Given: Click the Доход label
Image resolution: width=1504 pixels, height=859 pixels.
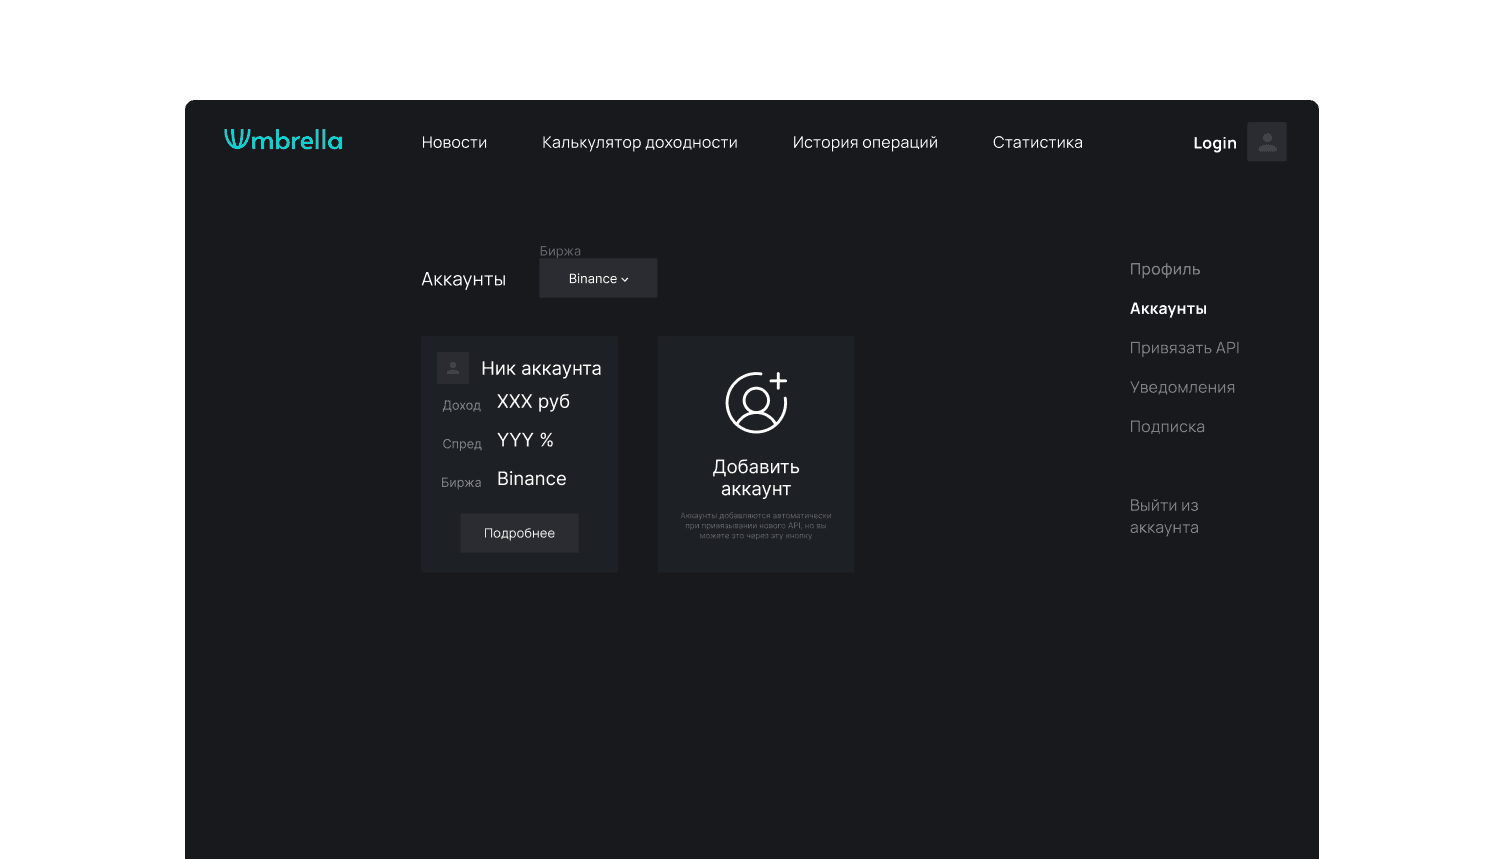Looking at the screenshot, I should tap(462, 405).
